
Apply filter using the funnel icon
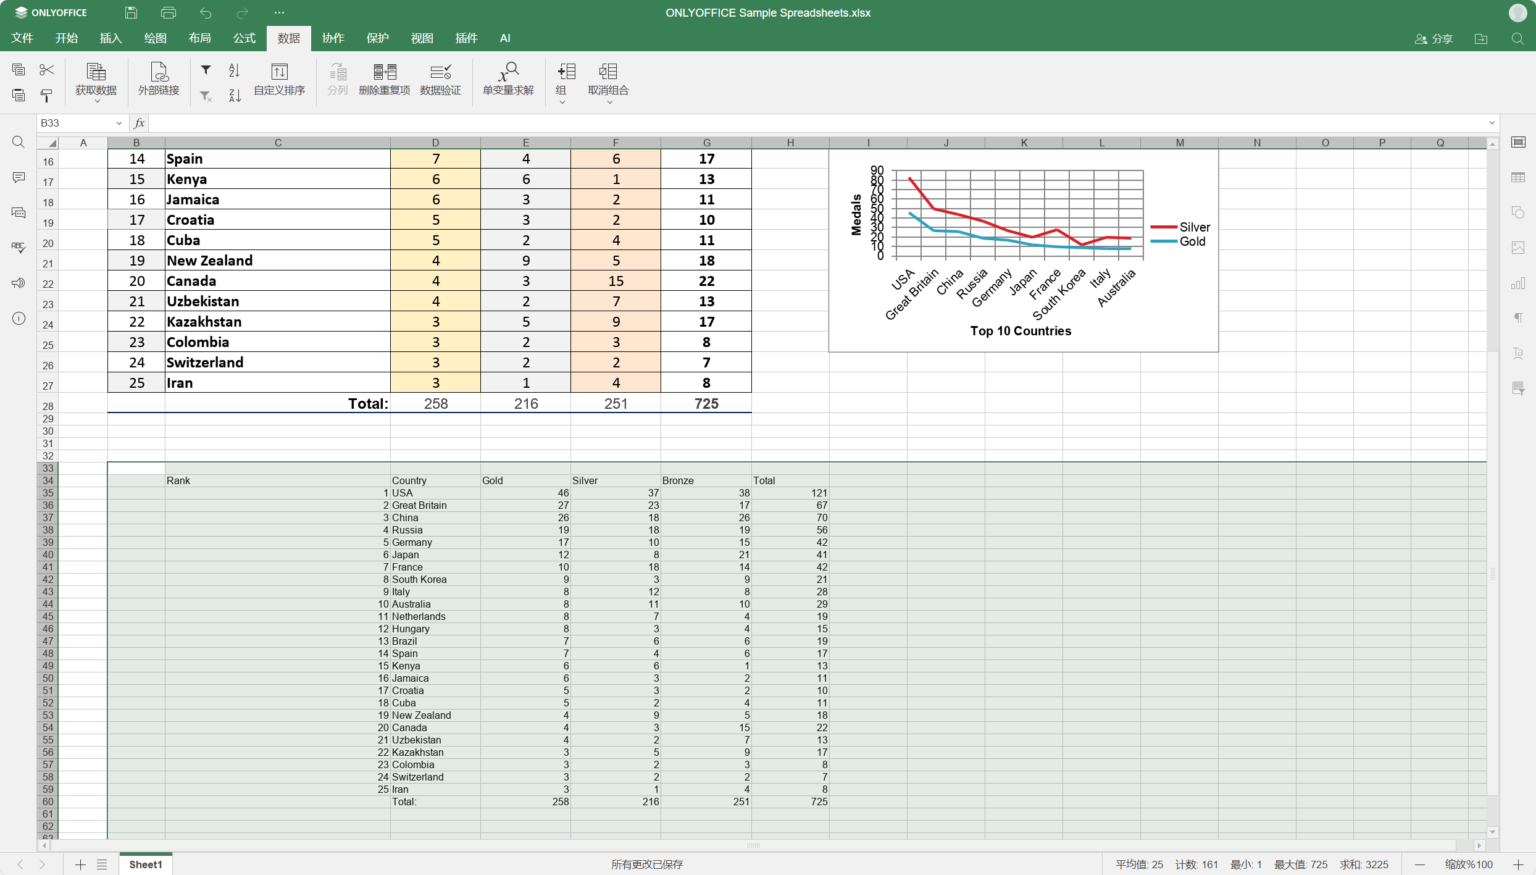[x=205, y=70]
